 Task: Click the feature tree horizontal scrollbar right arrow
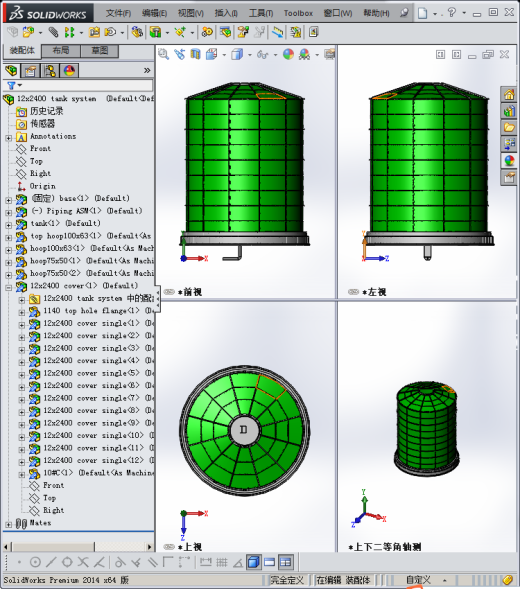coord(150,547)
